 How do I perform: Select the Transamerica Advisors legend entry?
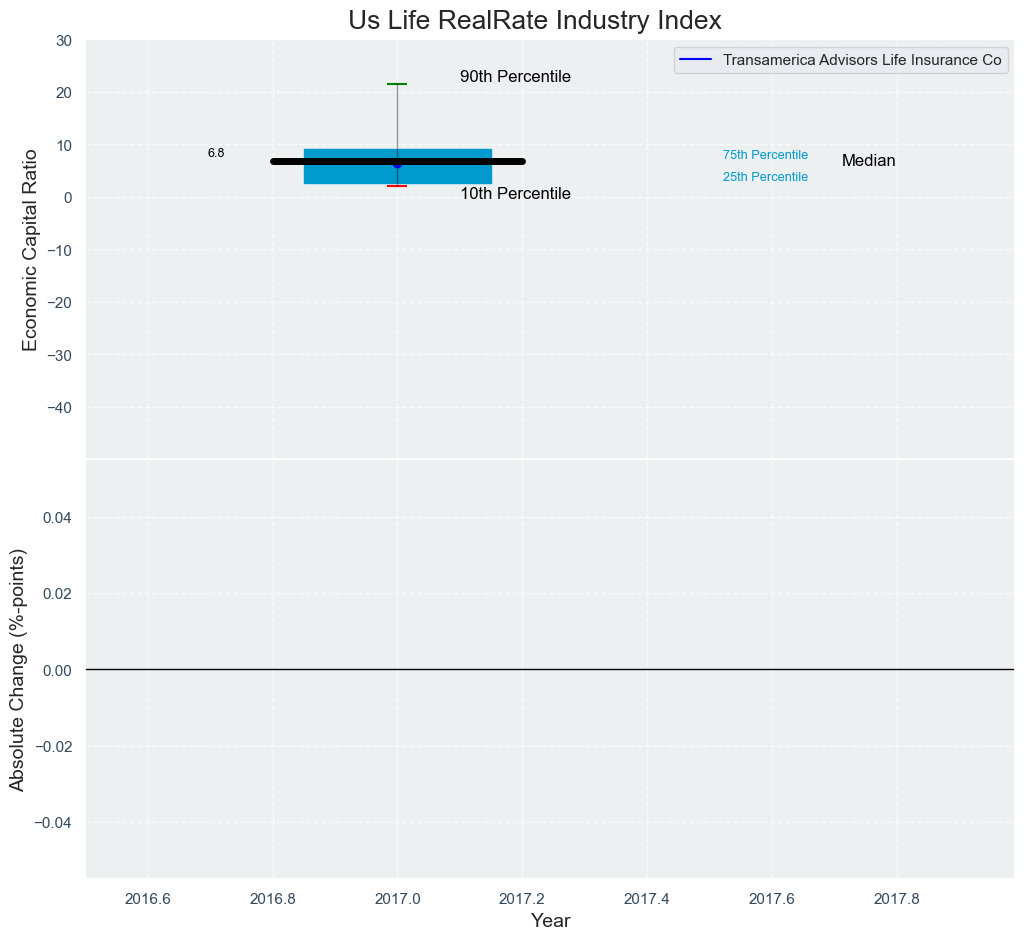[x=861, y=60]
